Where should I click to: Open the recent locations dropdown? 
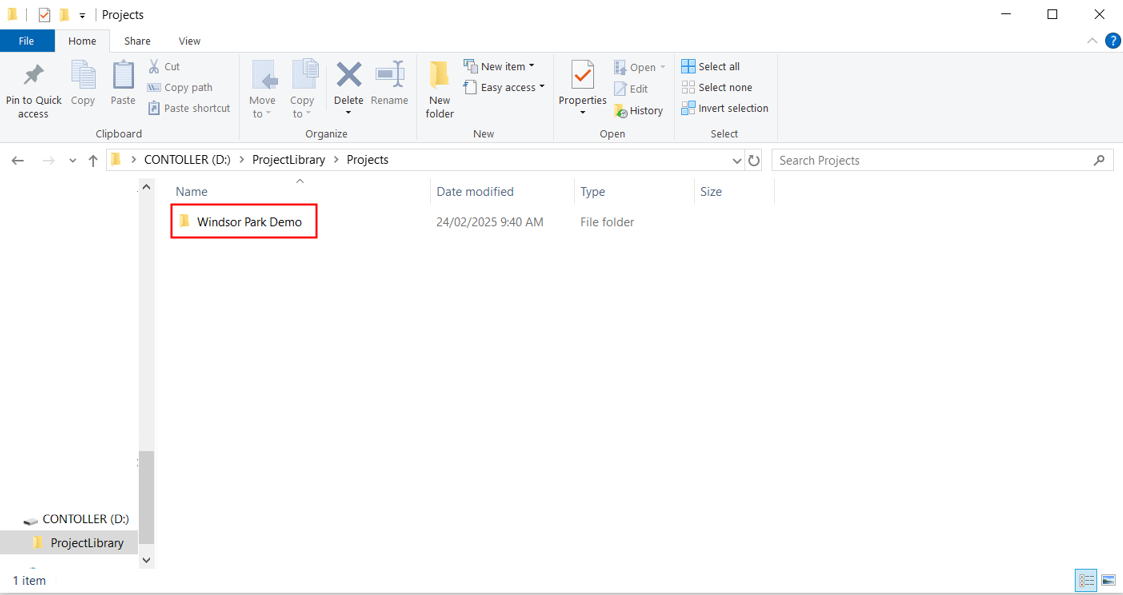72,160
